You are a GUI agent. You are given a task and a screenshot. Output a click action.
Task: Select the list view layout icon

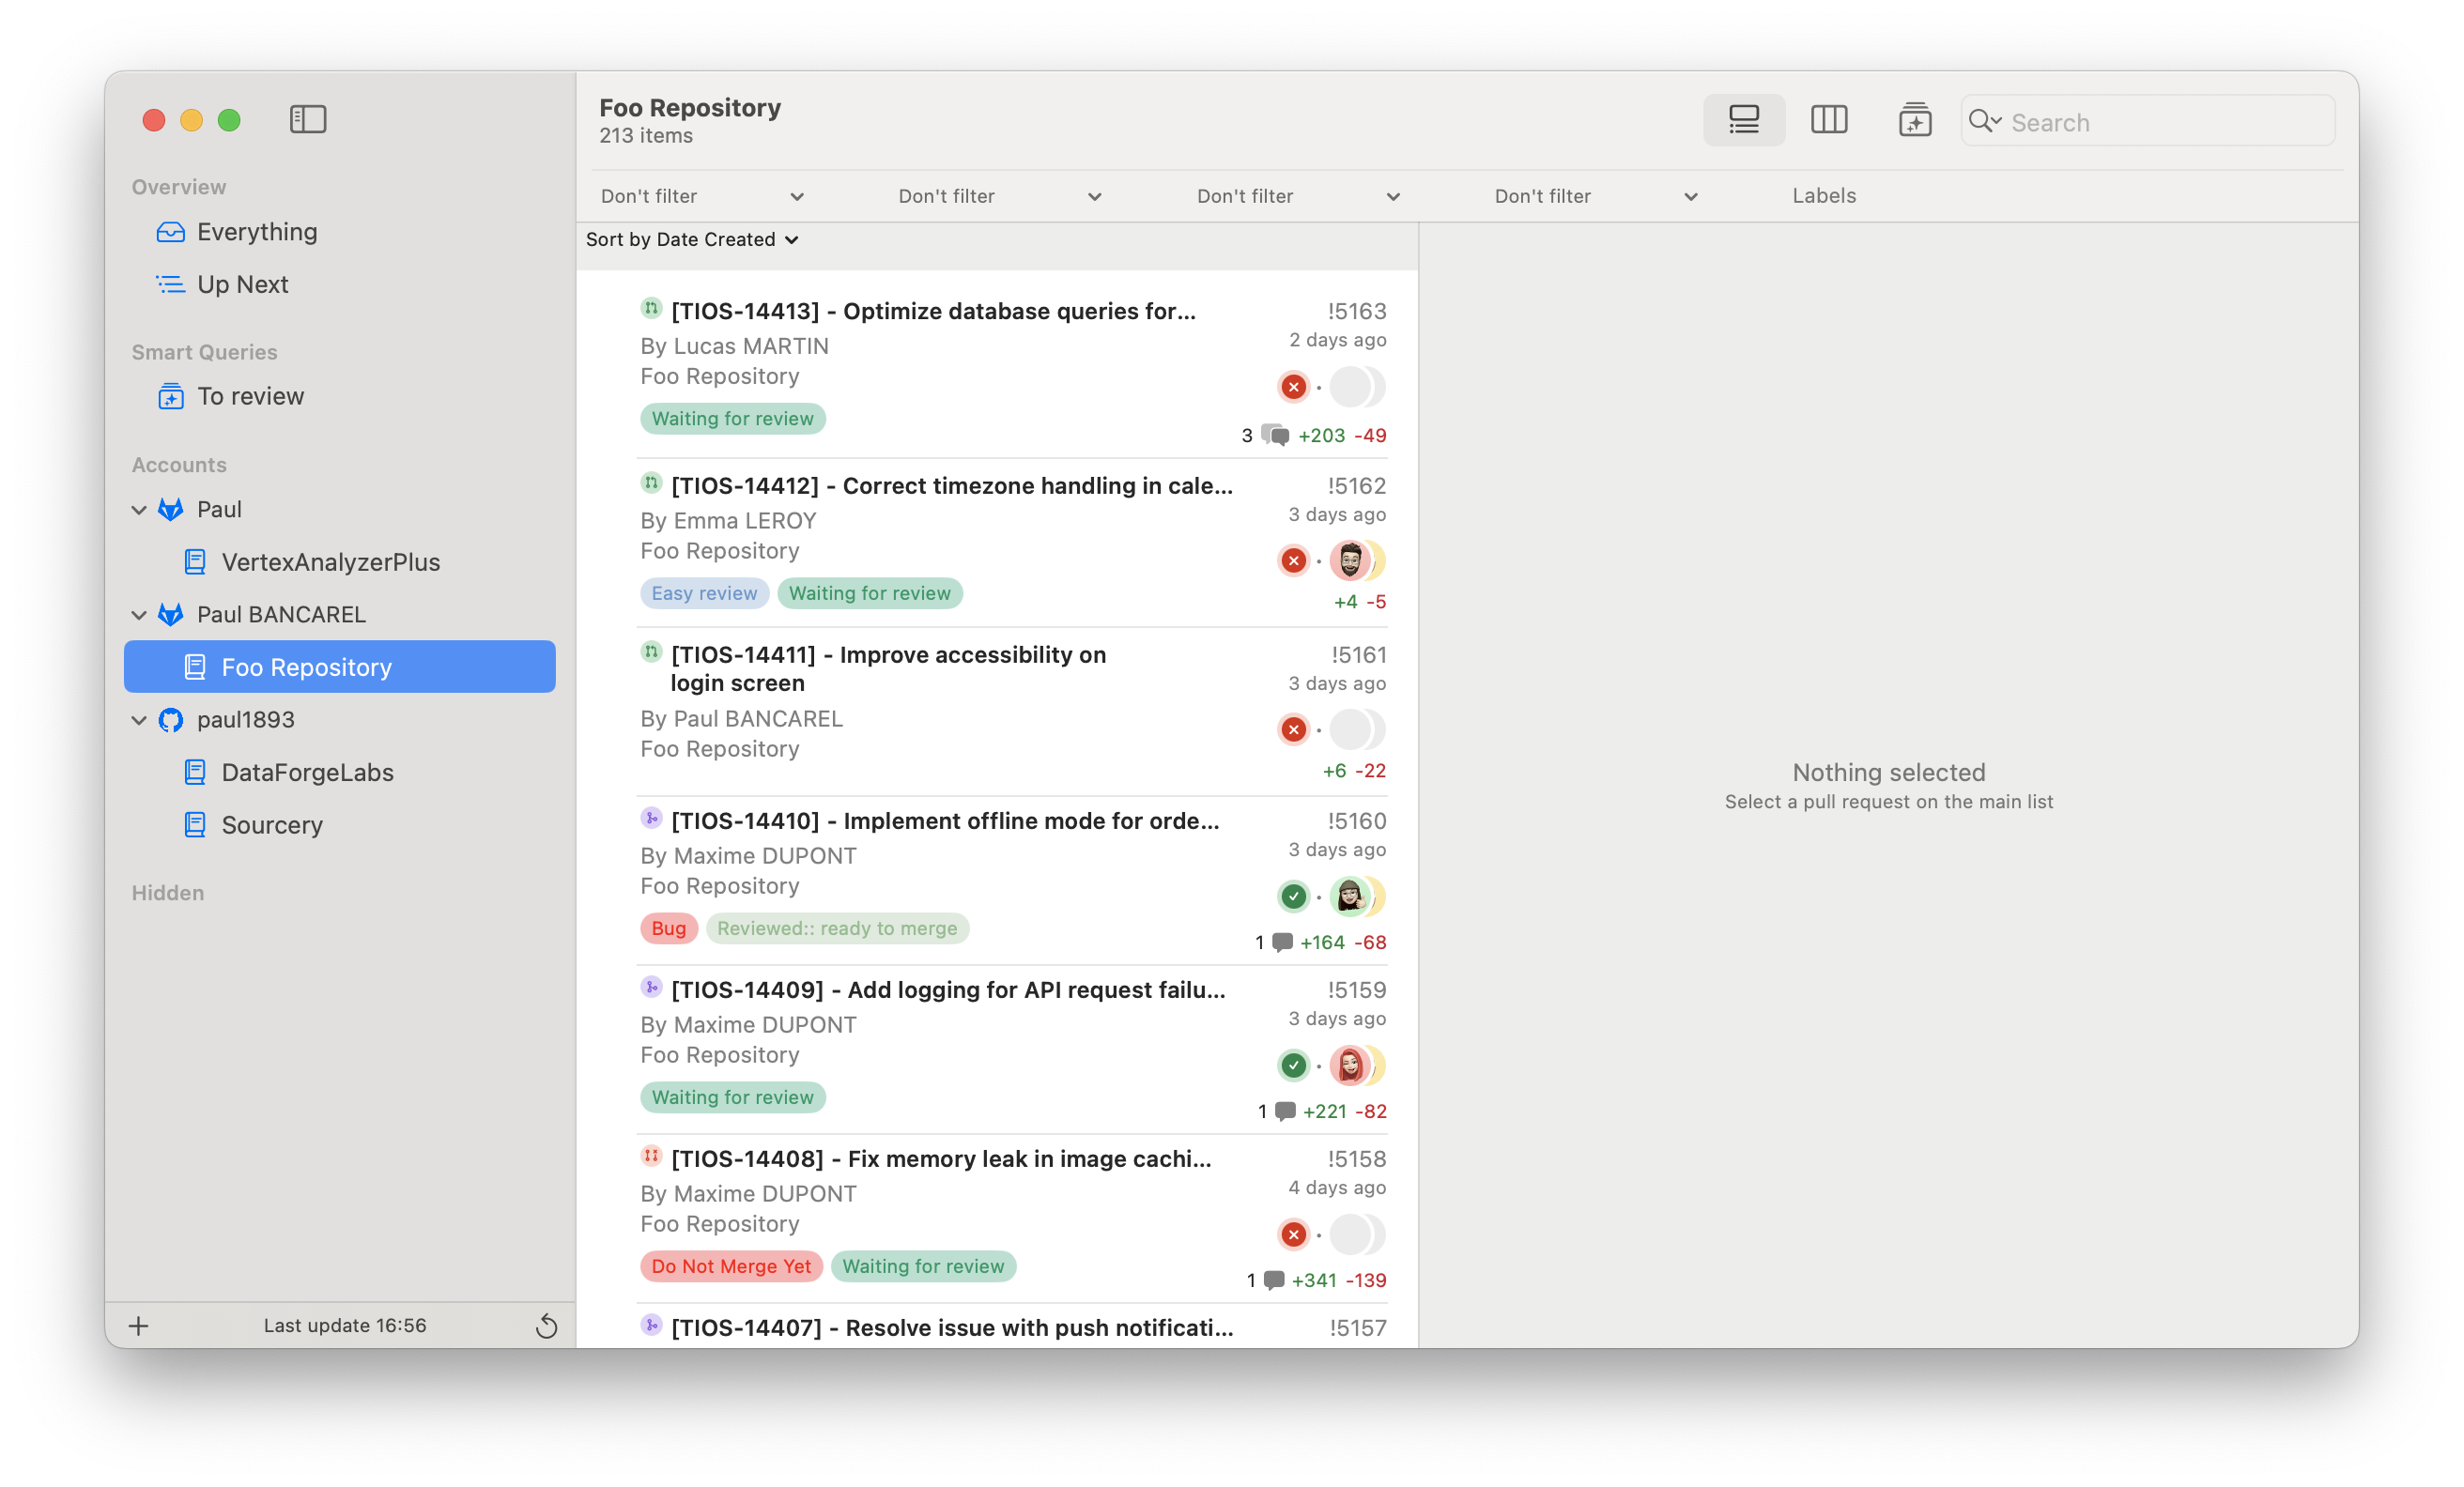[1744, 119]
